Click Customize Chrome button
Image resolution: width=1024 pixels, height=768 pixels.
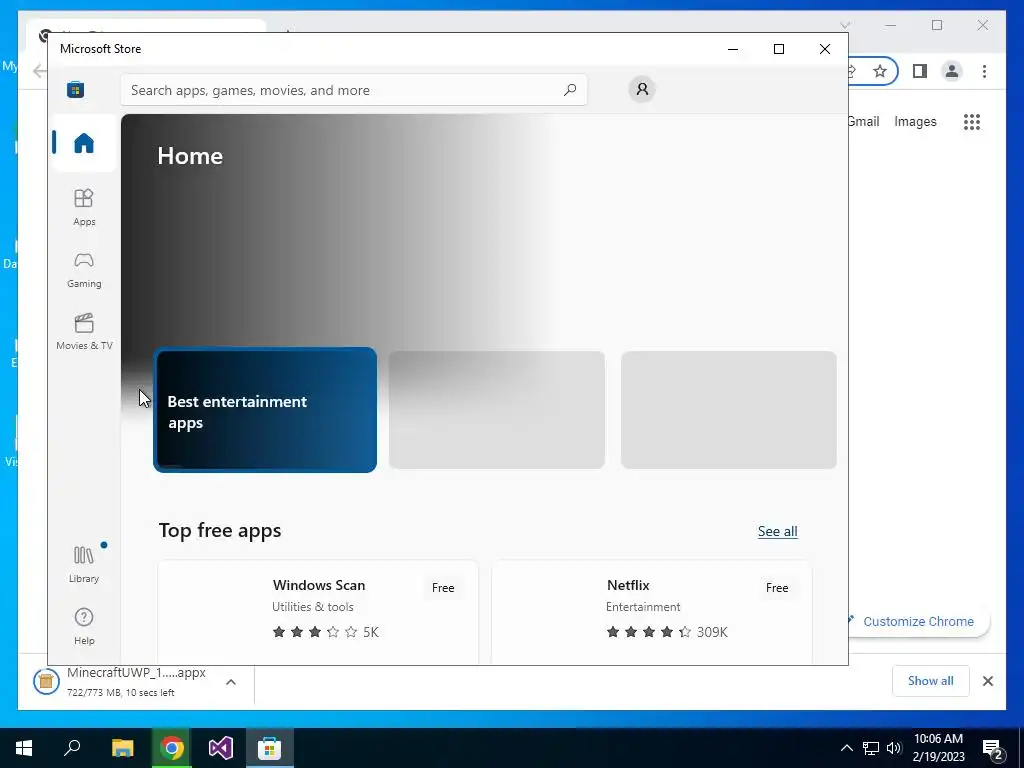coord(918,621)
